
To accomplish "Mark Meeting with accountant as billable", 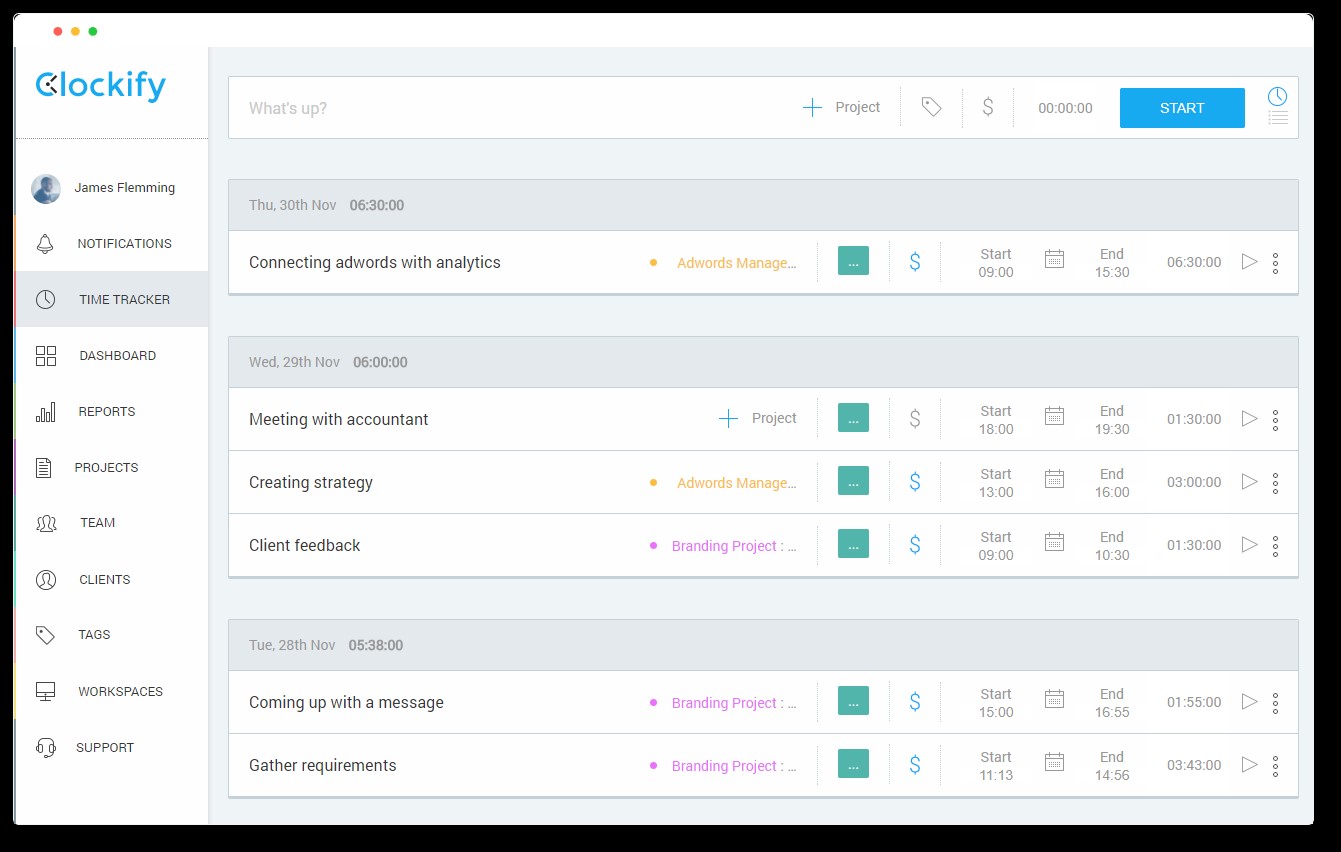I will [x=914, y=419].
